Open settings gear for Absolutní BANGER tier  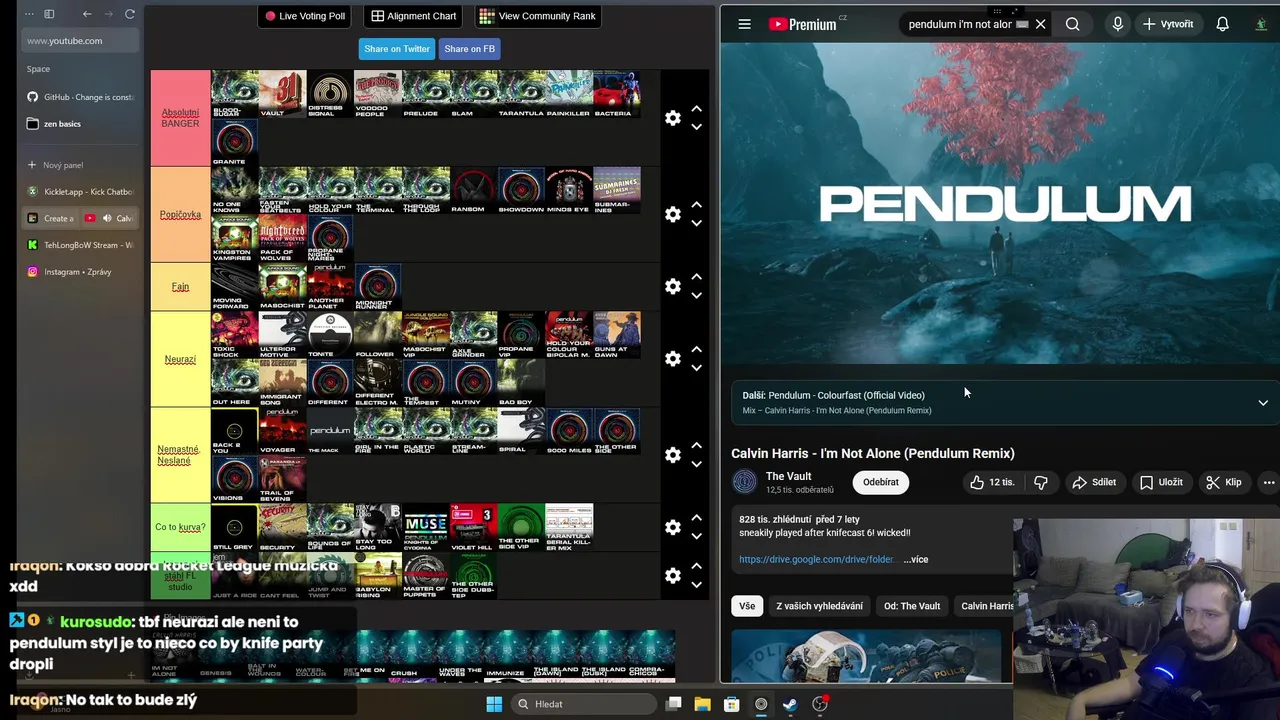point(673,118)
